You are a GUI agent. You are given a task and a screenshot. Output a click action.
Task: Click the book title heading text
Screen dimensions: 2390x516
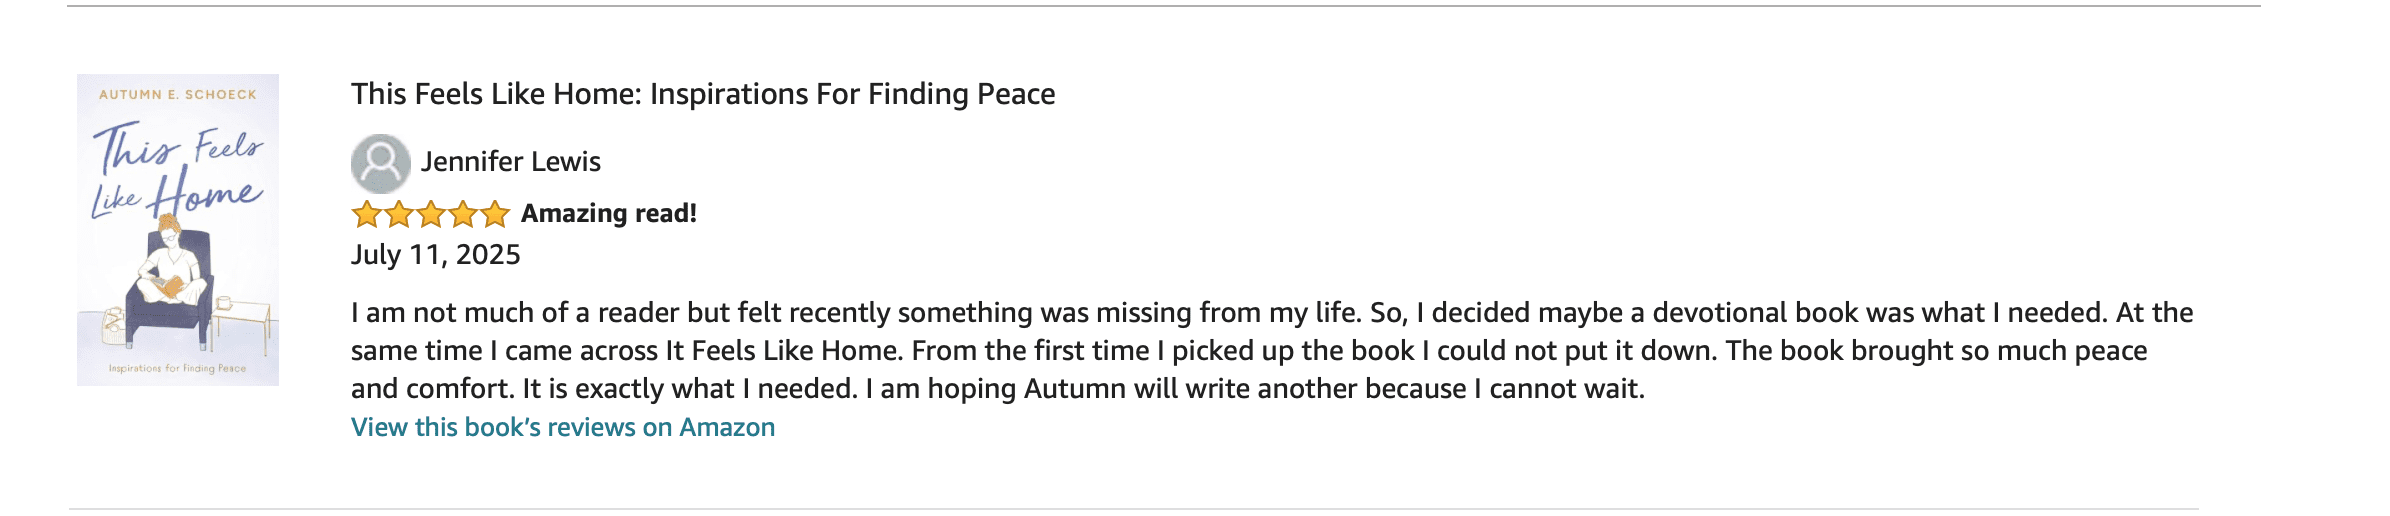pos(703,94)
